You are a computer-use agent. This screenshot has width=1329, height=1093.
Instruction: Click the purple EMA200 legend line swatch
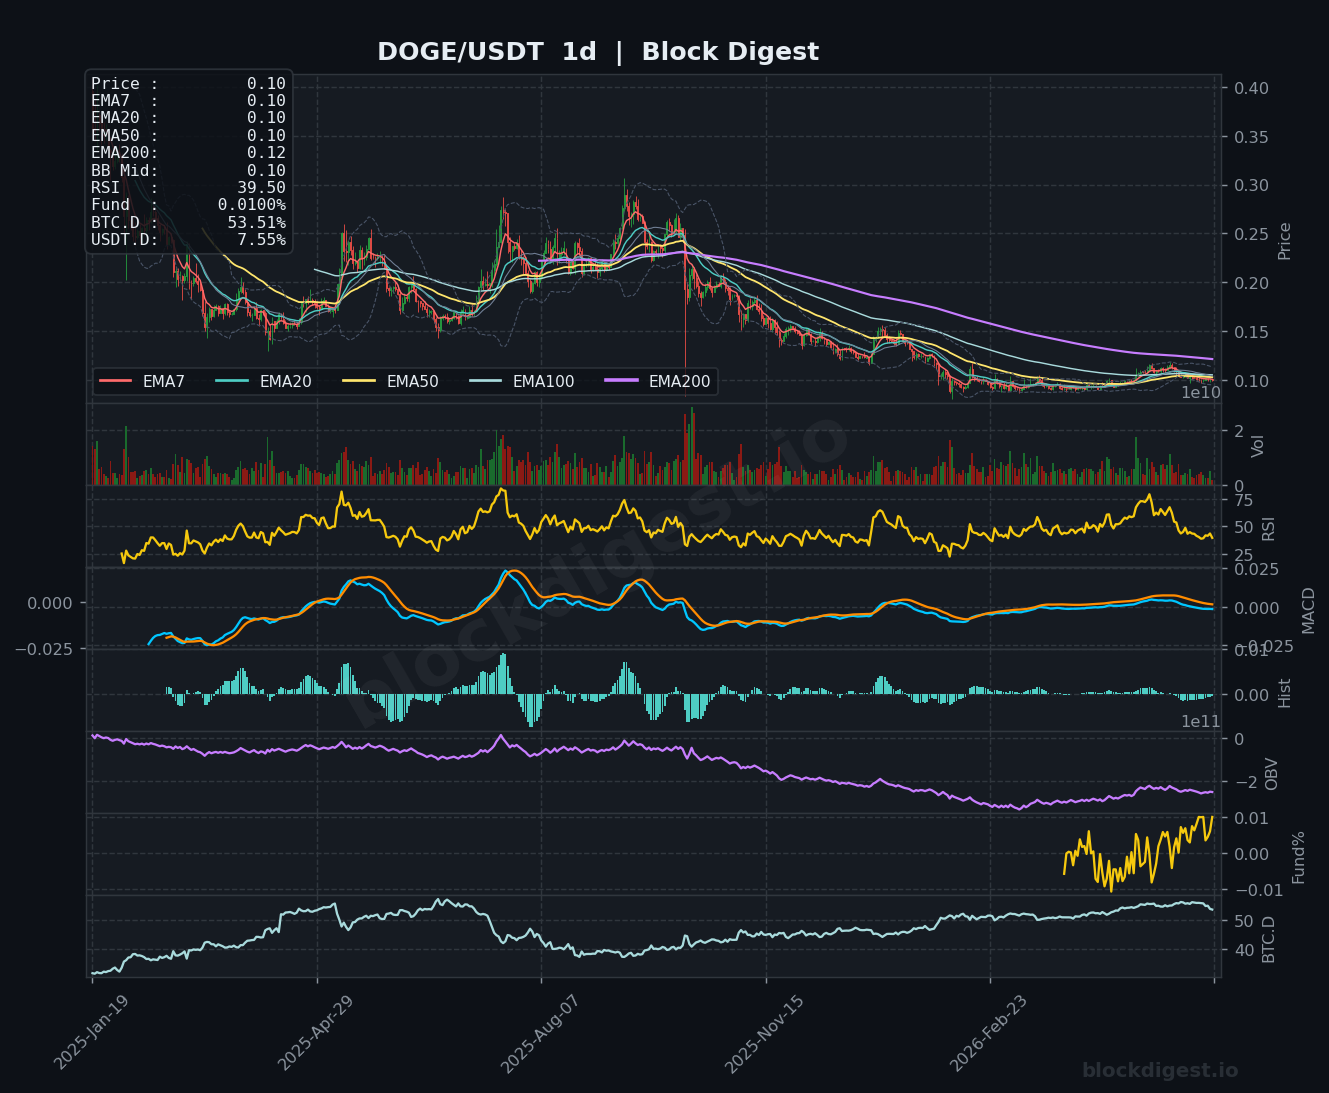[x=621, y=381]
